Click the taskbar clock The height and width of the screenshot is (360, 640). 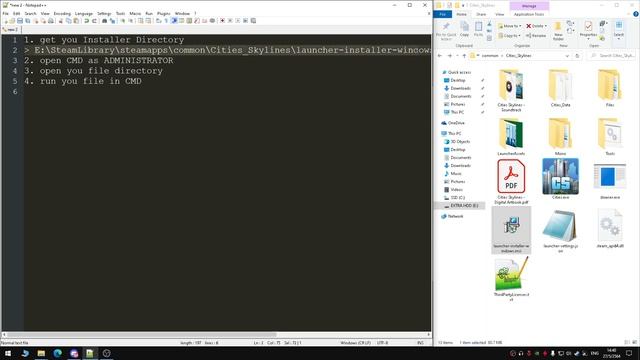pos(611,353)
